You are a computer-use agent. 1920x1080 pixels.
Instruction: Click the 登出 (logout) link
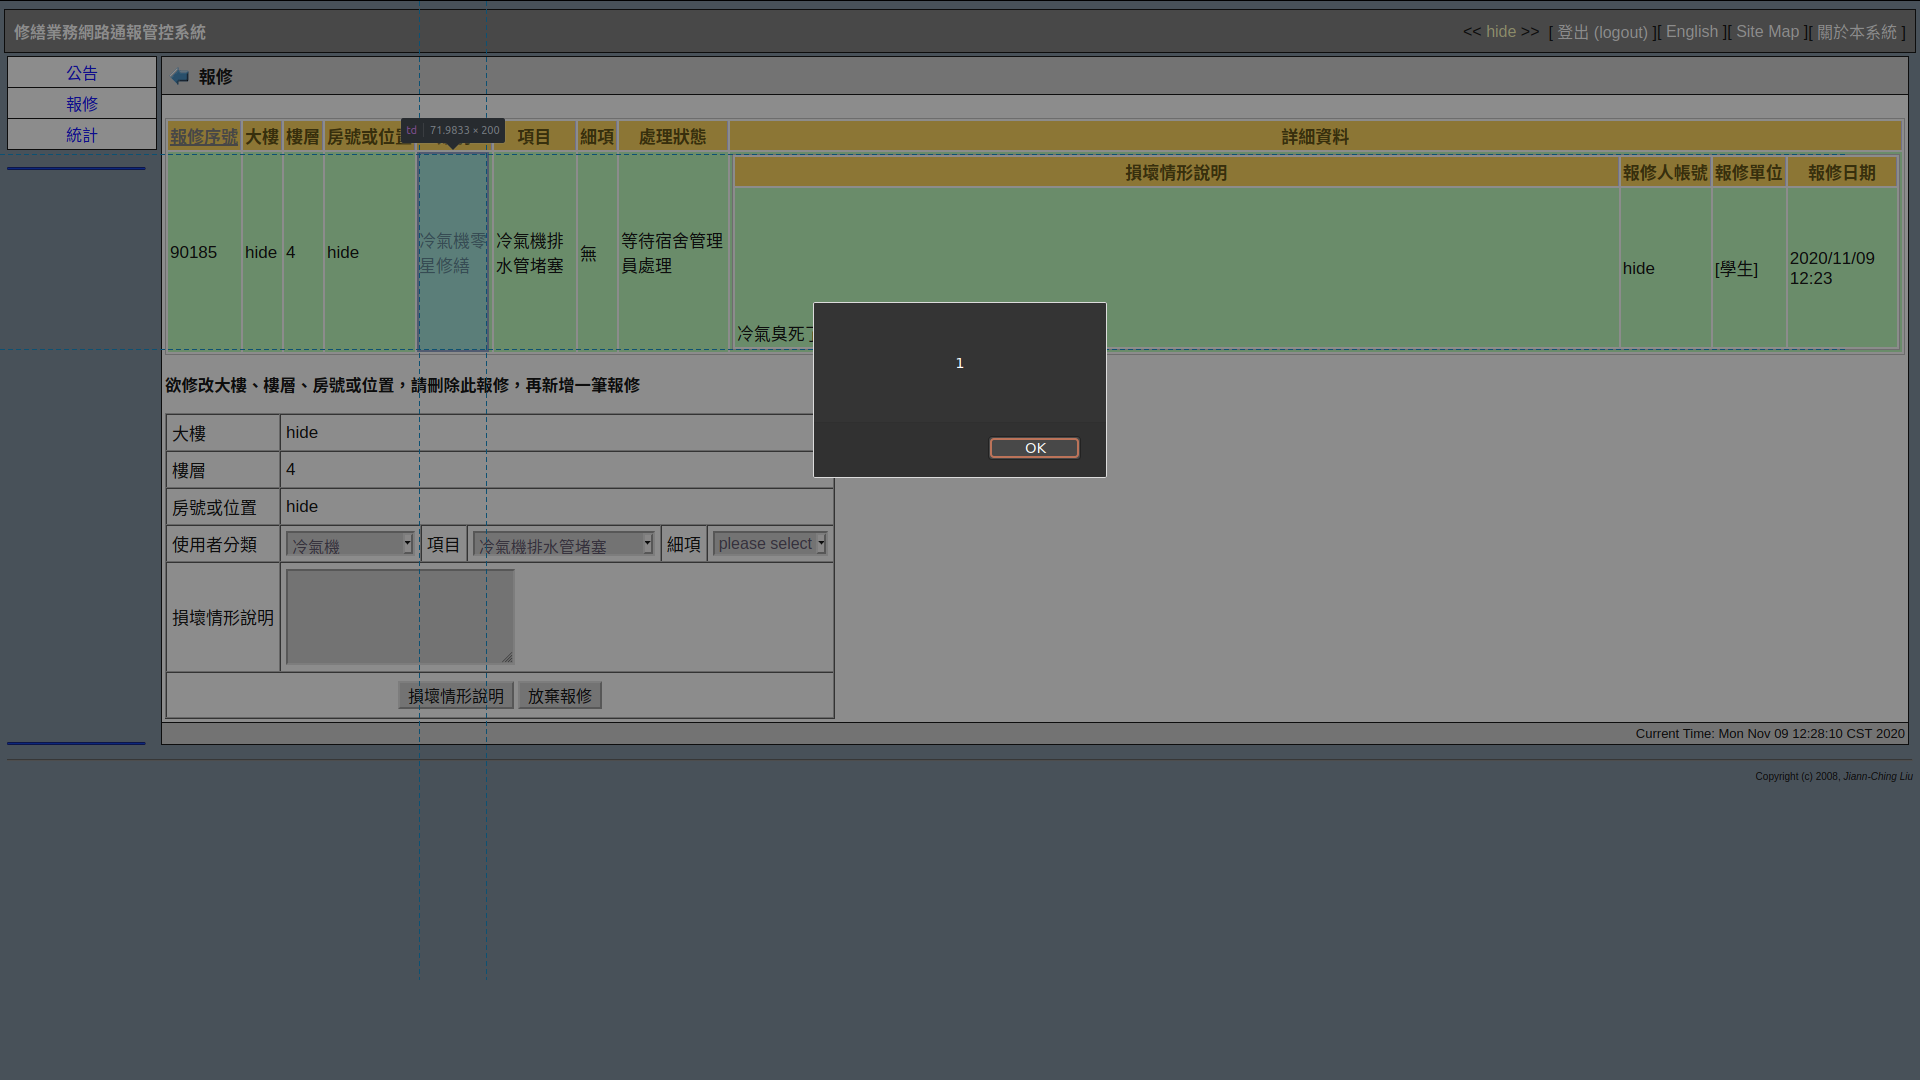[x=1602, y=32]
